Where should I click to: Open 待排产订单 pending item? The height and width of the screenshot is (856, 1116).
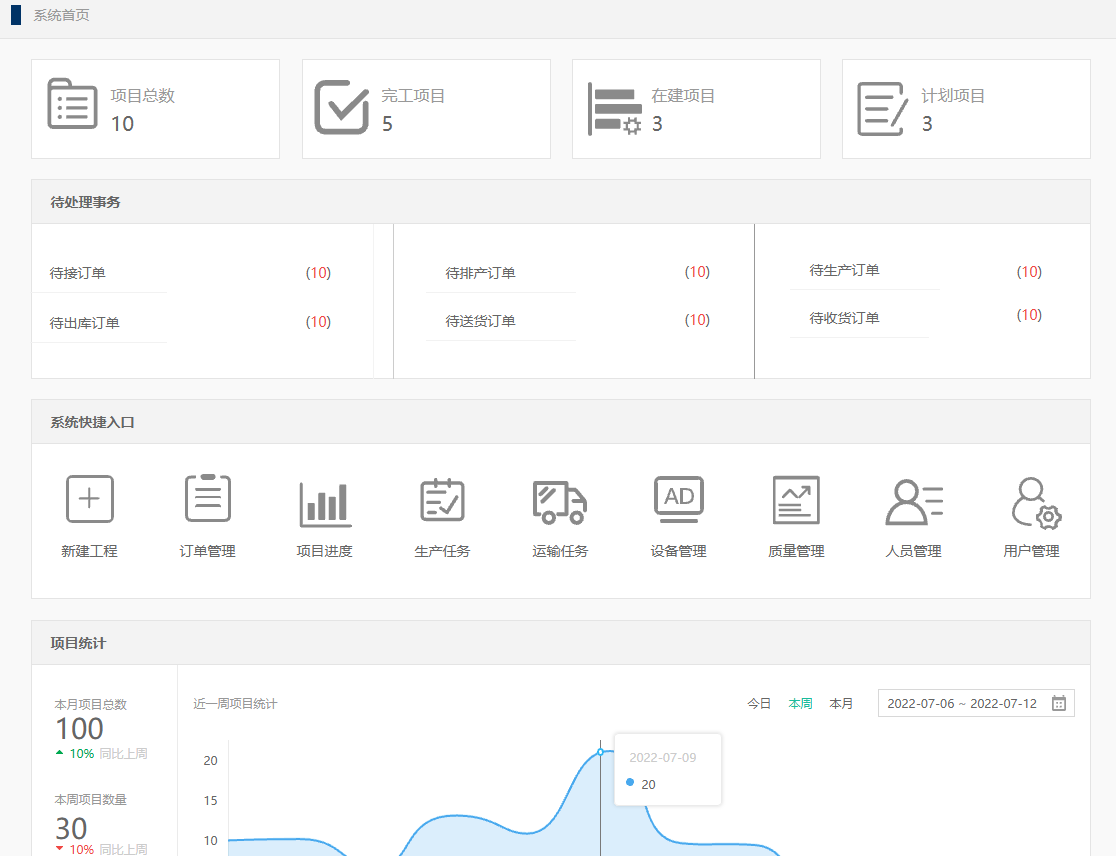[480, 273]
